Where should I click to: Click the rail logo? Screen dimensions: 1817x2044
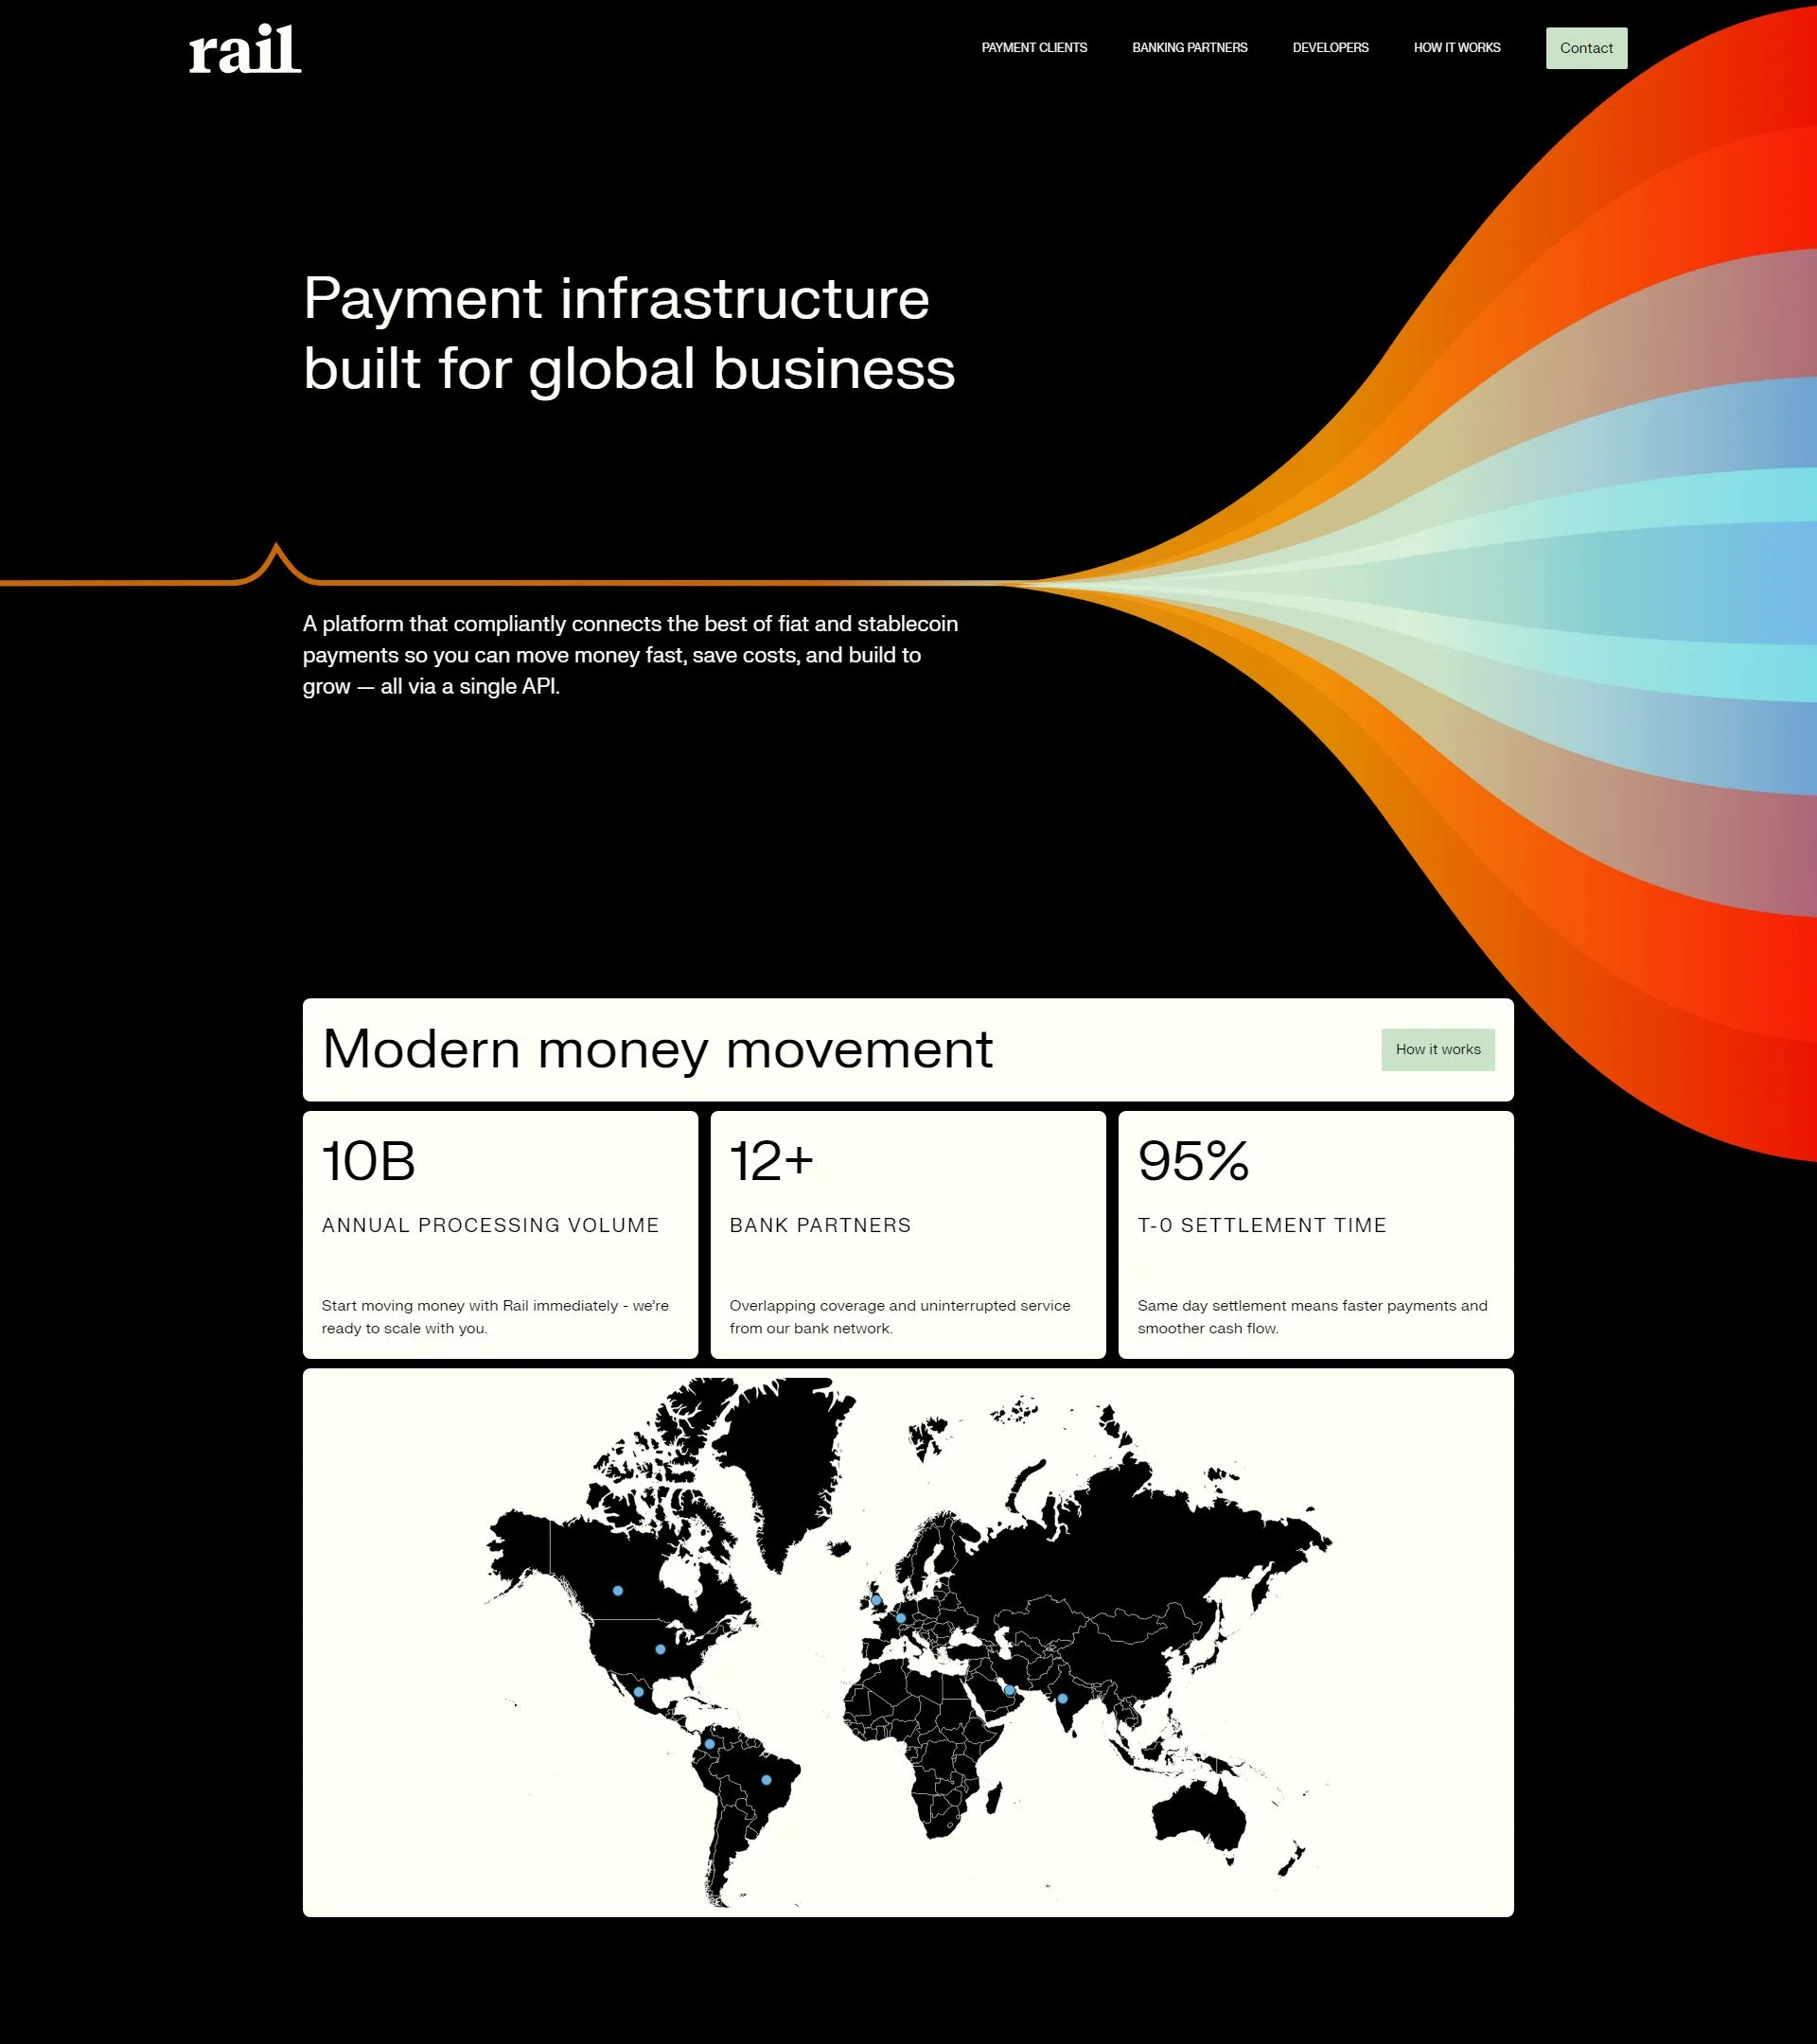[245, 50]
